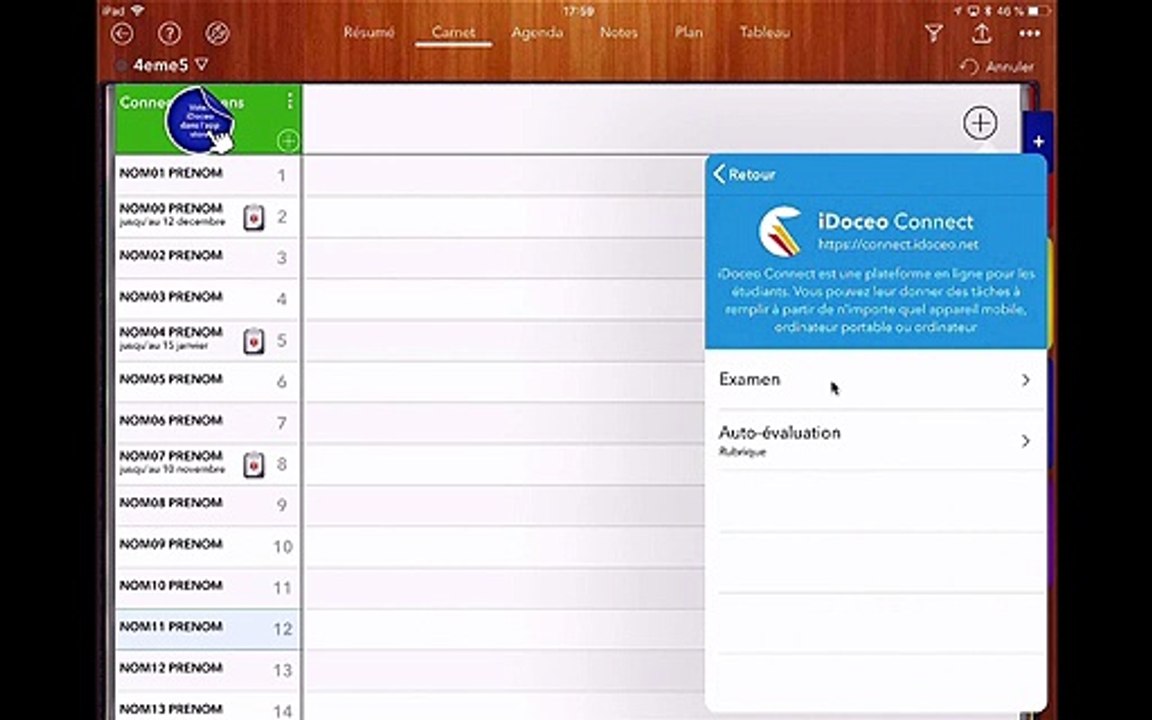The width and height of the screenshot is (1152, 720).
Task: Select student NOM00 PRENOM
Action: tap(171, 209)
